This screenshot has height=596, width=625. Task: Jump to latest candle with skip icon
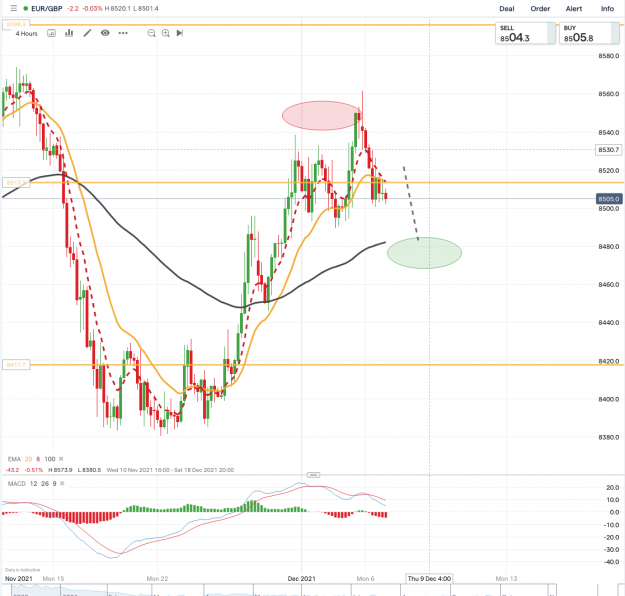(180, 33)
